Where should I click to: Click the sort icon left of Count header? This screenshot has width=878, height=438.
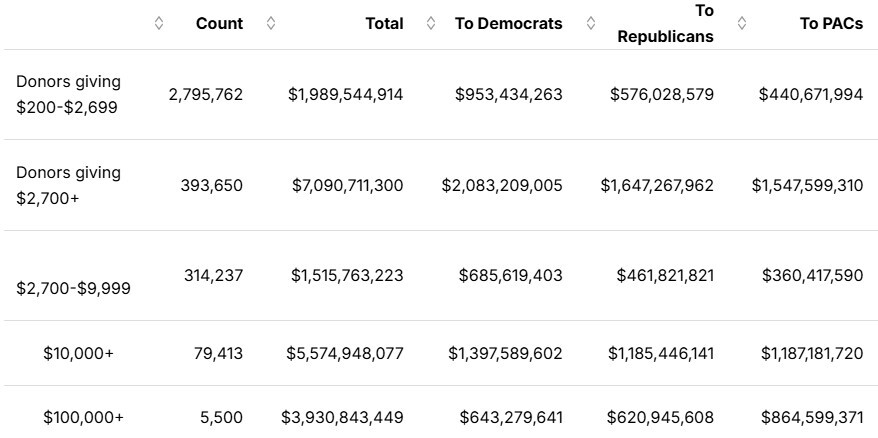click(159, 23)
